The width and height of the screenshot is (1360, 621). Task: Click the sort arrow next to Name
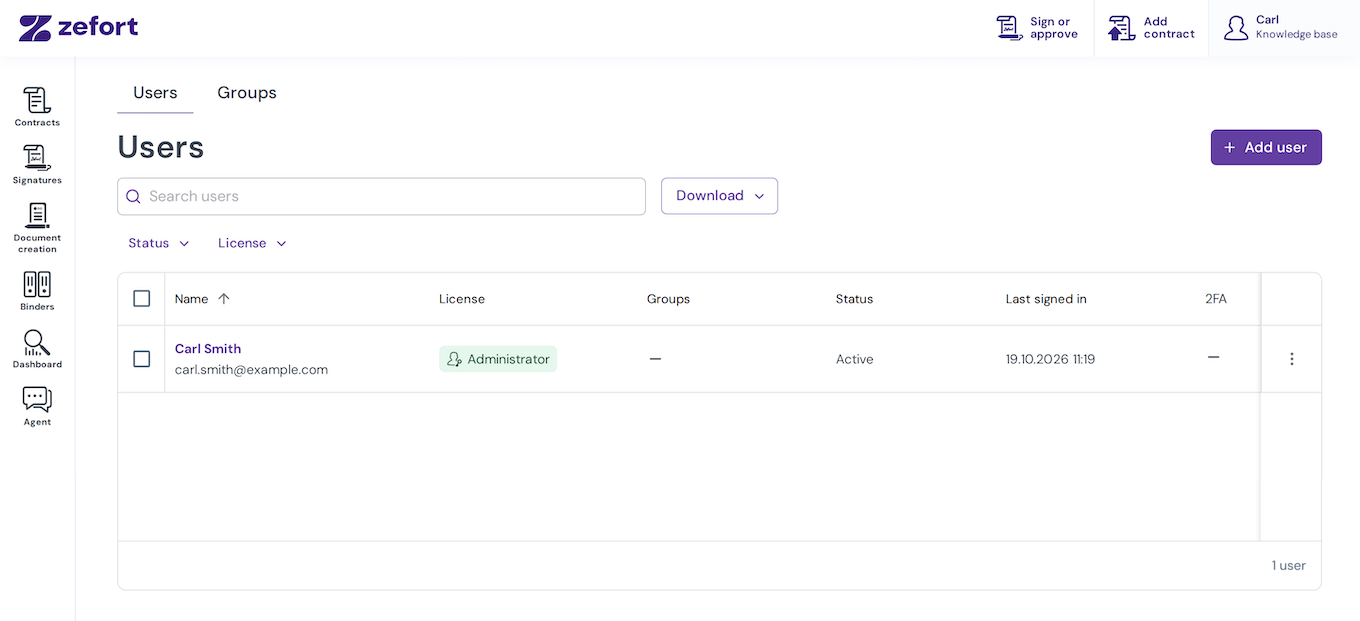224,299
